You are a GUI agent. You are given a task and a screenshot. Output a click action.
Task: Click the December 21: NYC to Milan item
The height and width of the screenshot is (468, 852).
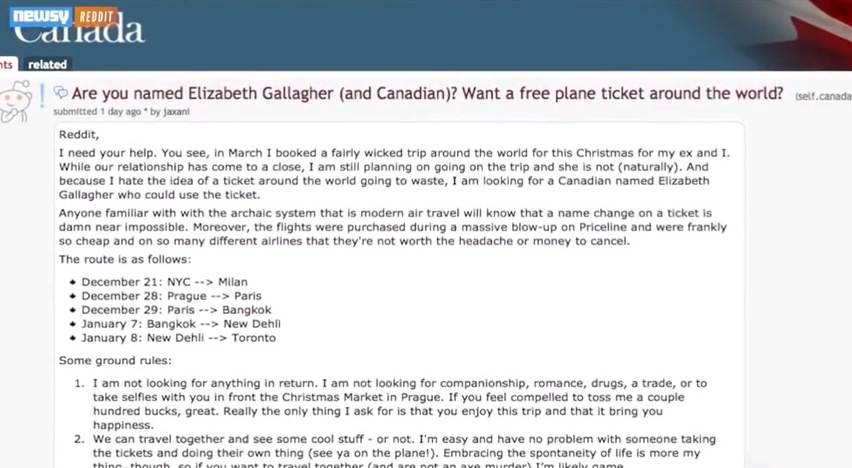coord(164,282)
